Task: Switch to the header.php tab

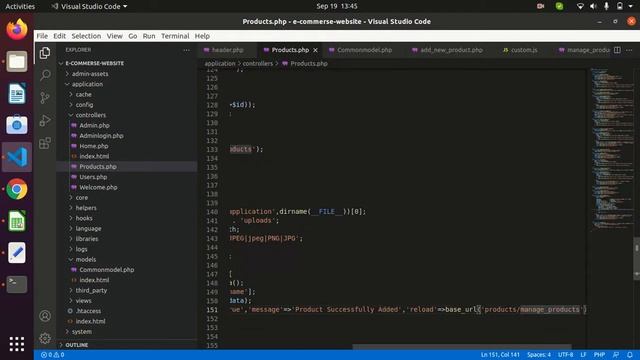Action: coord(227,50)
